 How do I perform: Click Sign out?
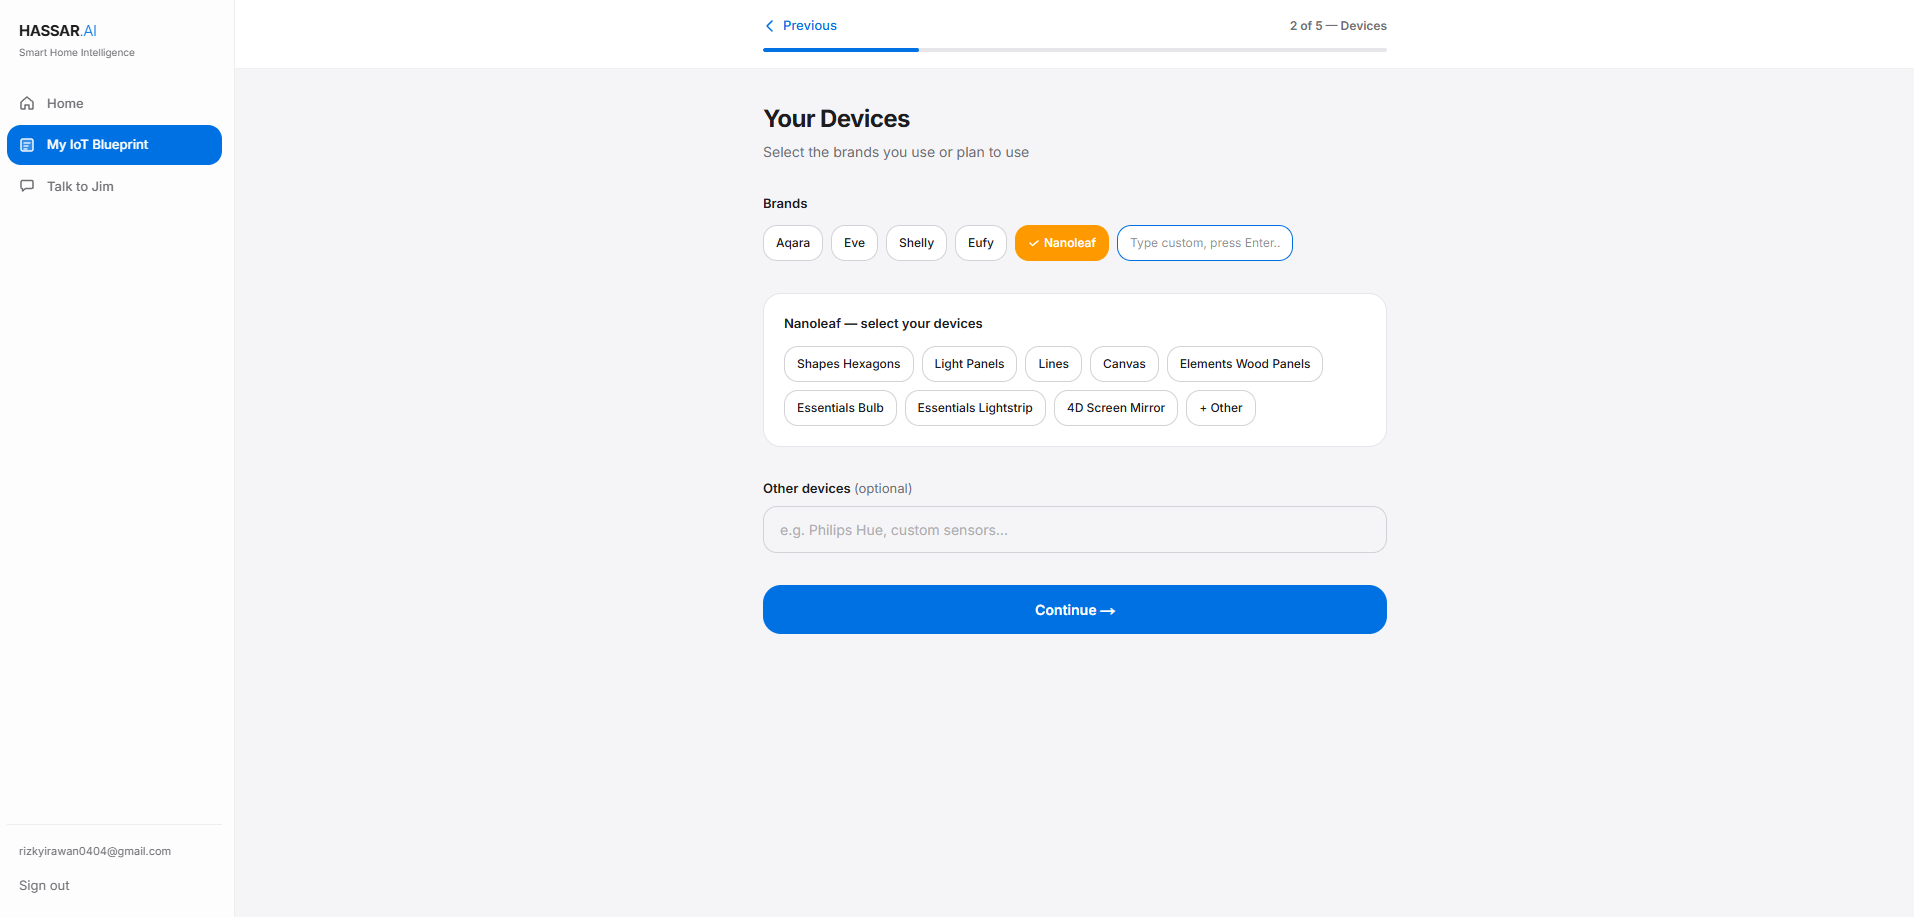point(44,886)
